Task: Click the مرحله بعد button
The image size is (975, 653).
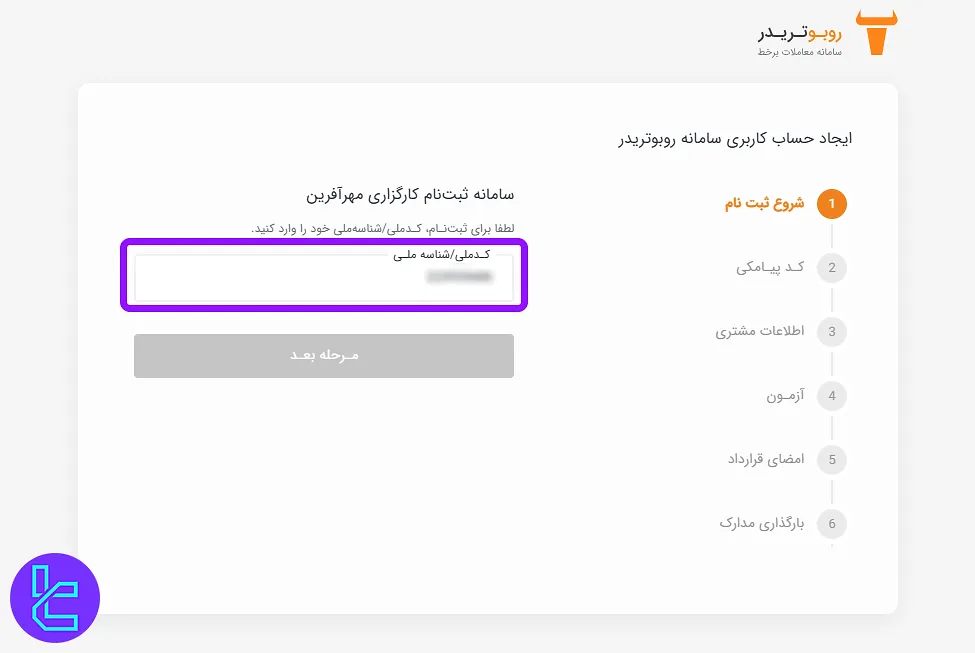Action: point(323,355)
